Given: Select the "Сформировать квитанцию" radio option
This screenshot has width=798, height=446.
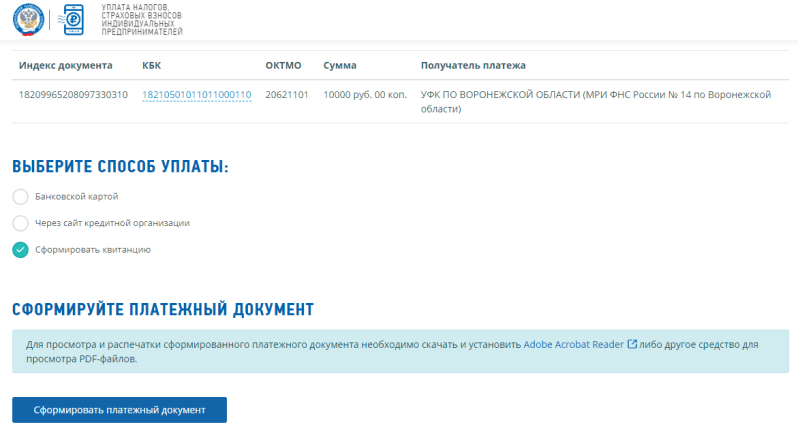Looking at the screenshot, I should (20, 250).
